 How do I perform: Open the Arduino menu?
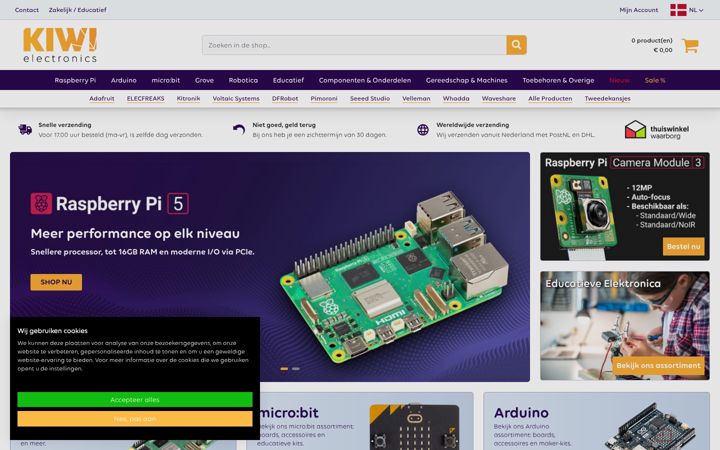pos(124,80)
